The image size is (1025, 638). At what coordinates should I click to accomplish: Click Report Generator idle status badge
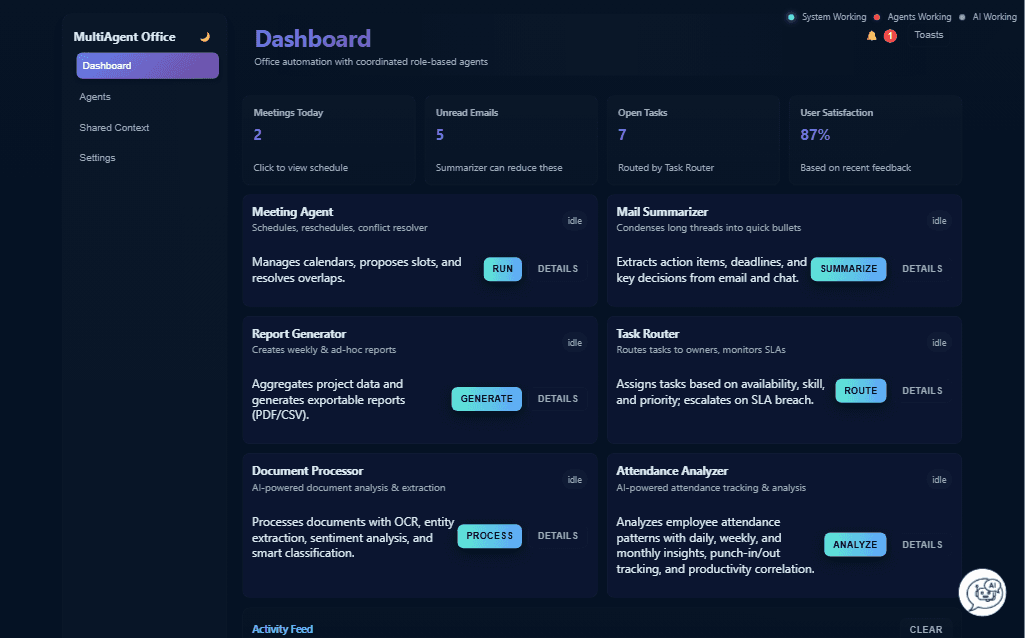[575, 343]
